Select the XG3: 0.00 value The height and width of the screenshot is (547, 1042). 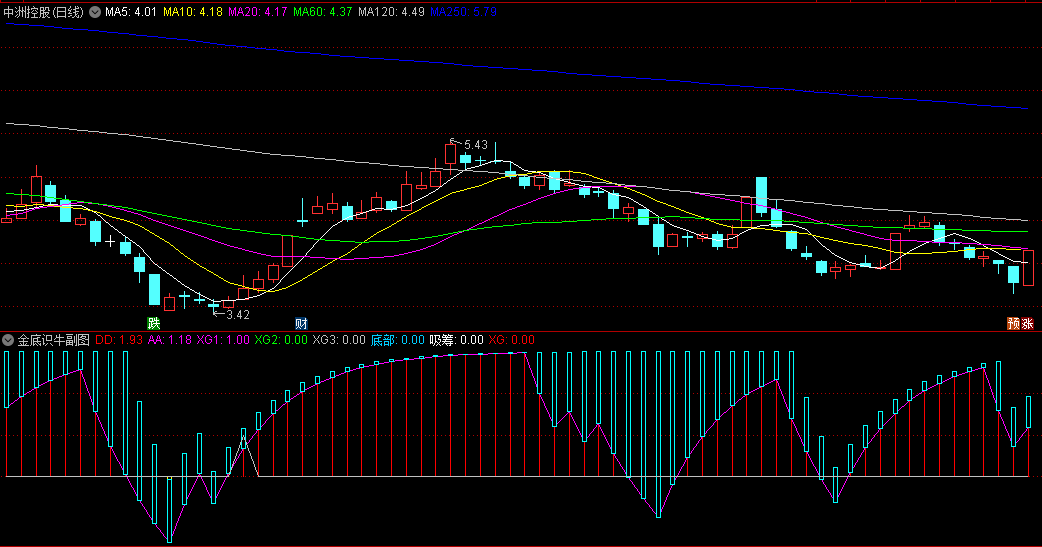coord(339,340)
